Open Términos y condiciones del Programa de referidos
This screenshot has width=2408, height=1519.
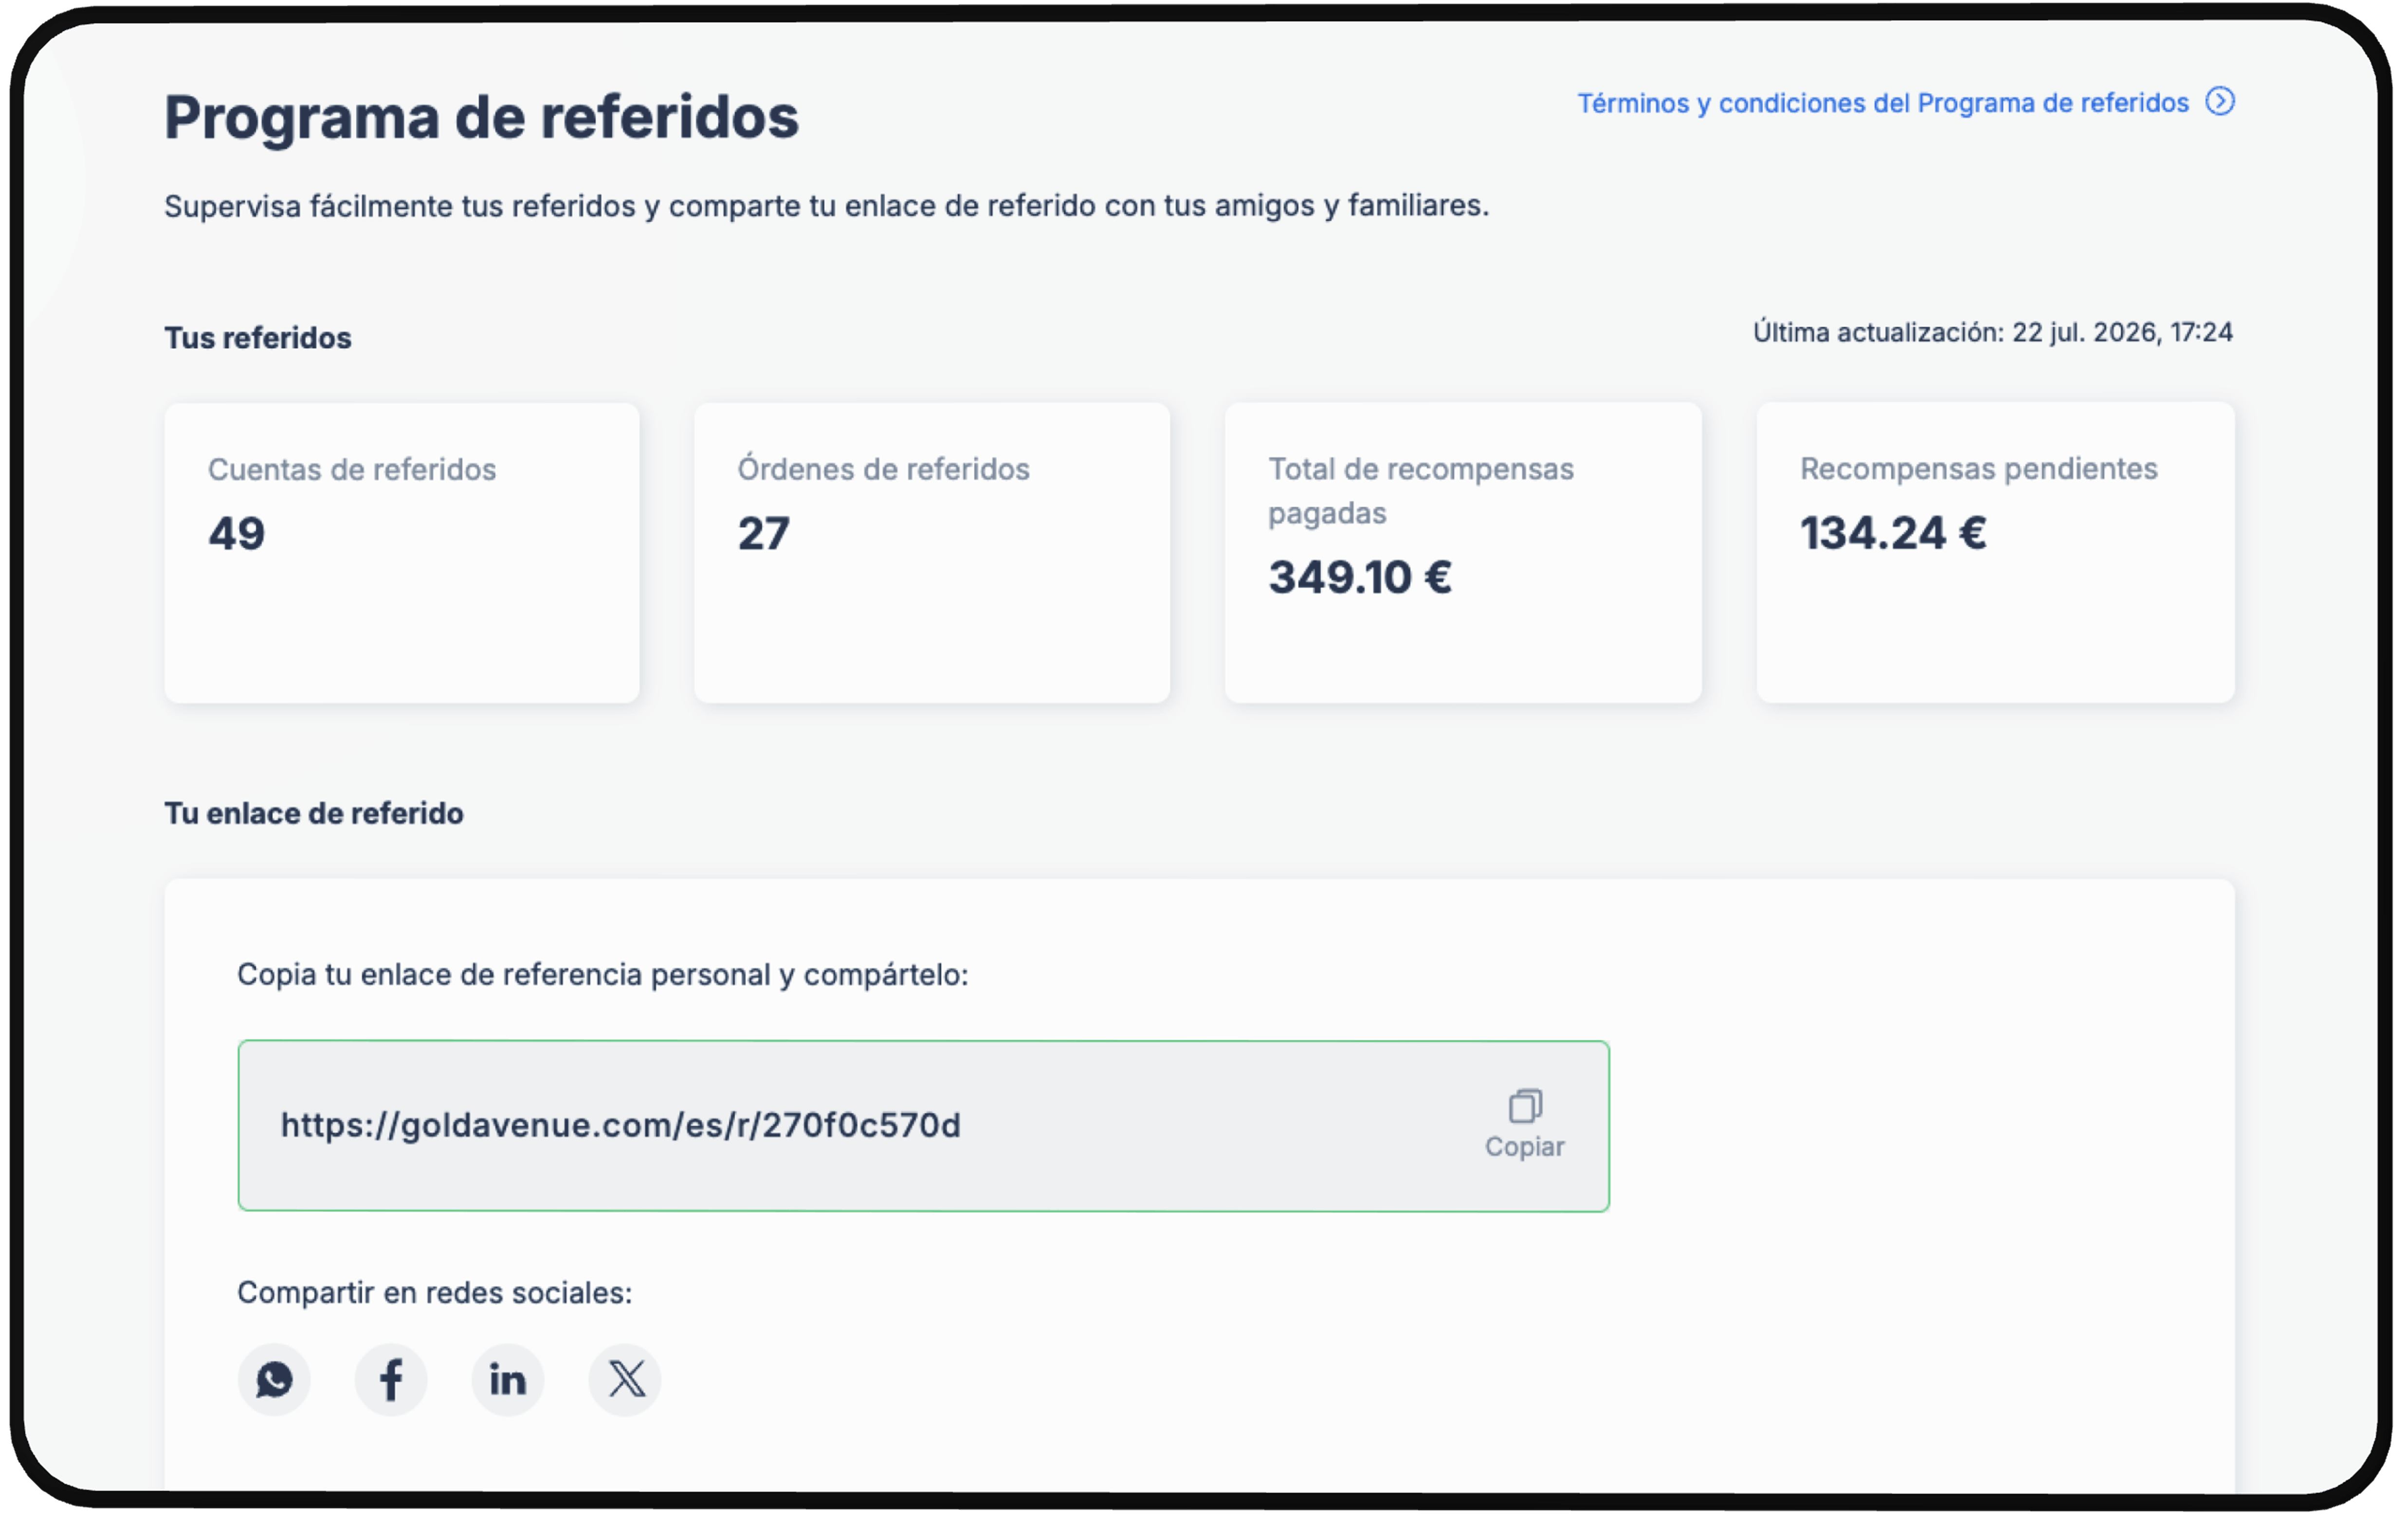click(1883, 103)
